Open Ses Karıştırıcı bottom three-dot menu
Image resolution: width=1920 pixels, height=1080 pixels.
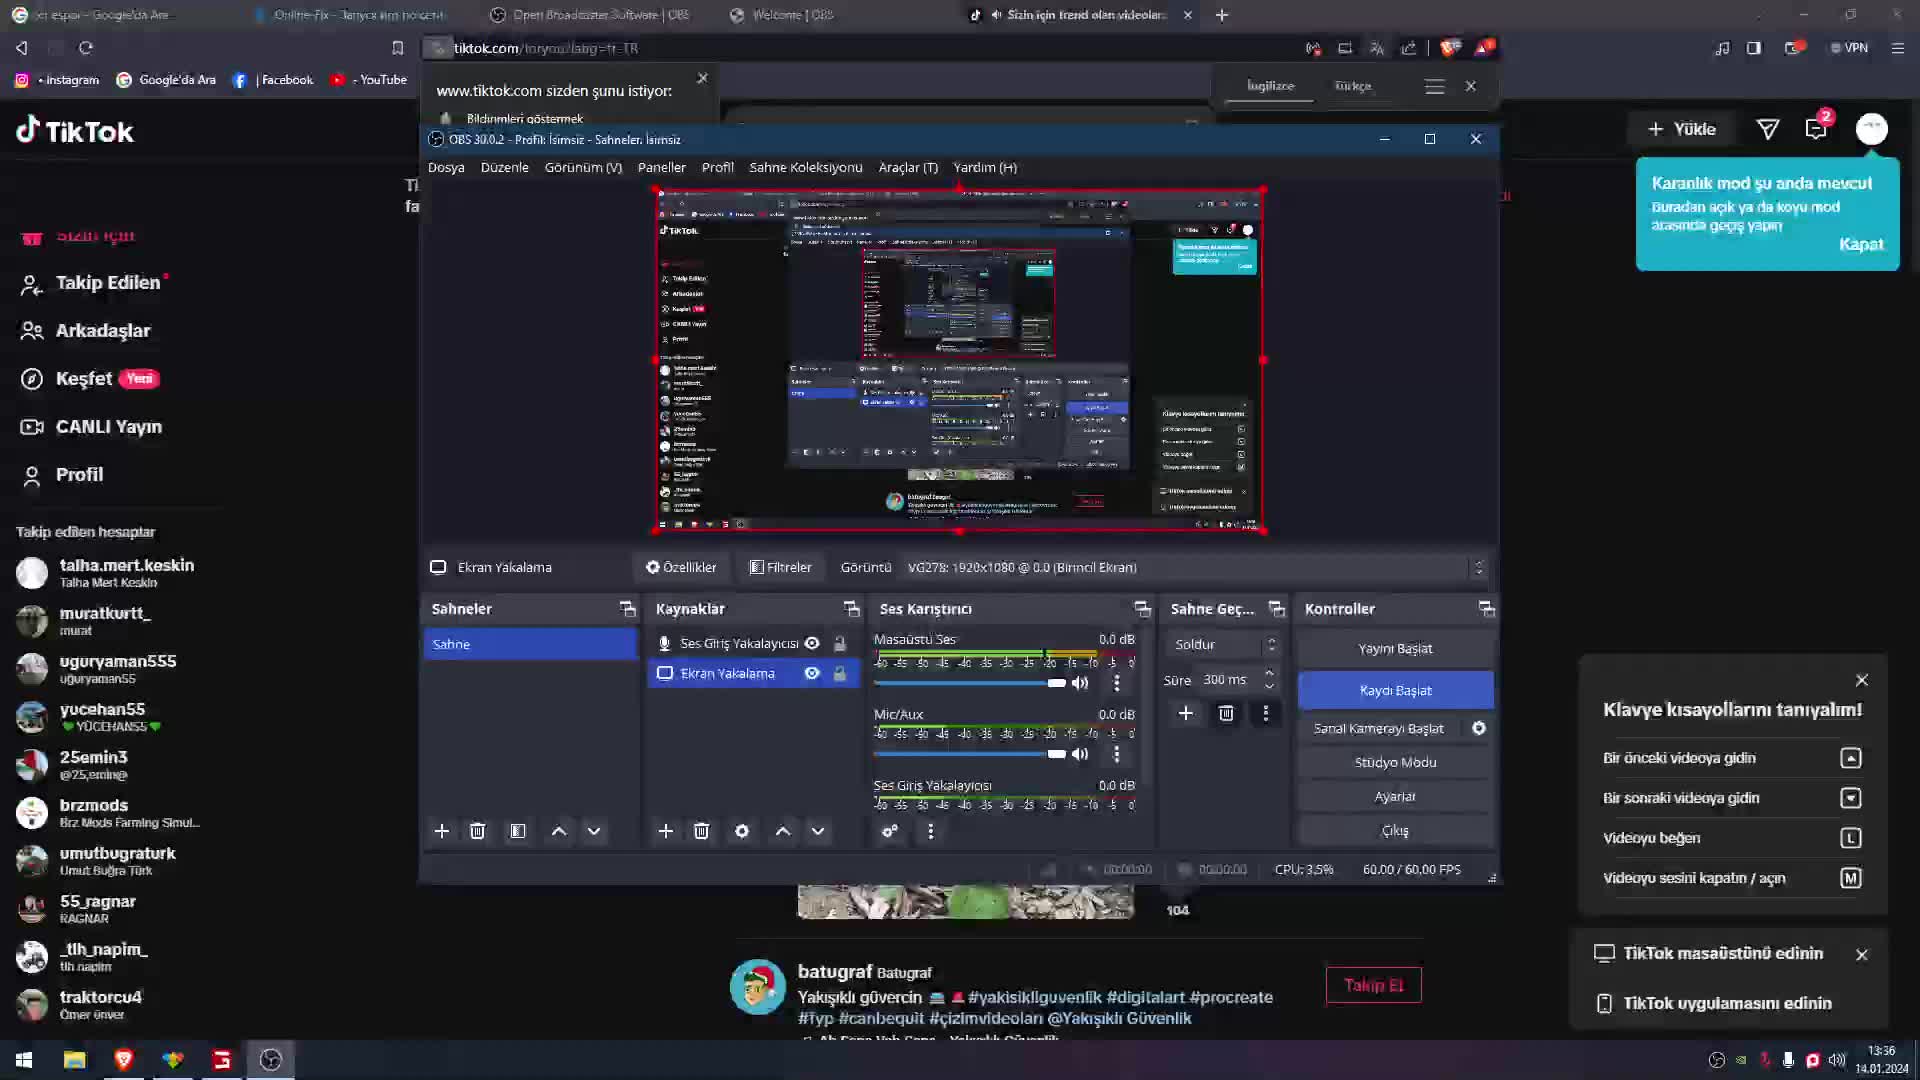pos(930,831)
